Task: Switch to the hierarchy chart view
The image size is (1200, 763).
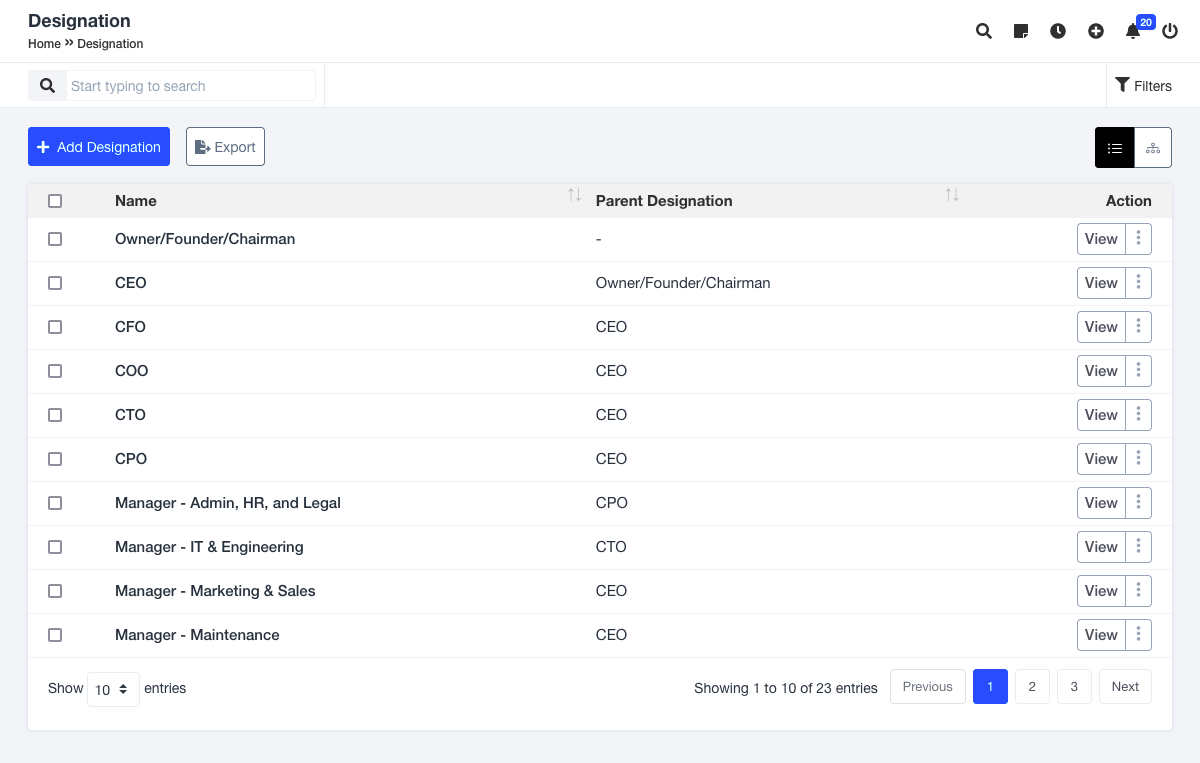Action: point(1153,148)
